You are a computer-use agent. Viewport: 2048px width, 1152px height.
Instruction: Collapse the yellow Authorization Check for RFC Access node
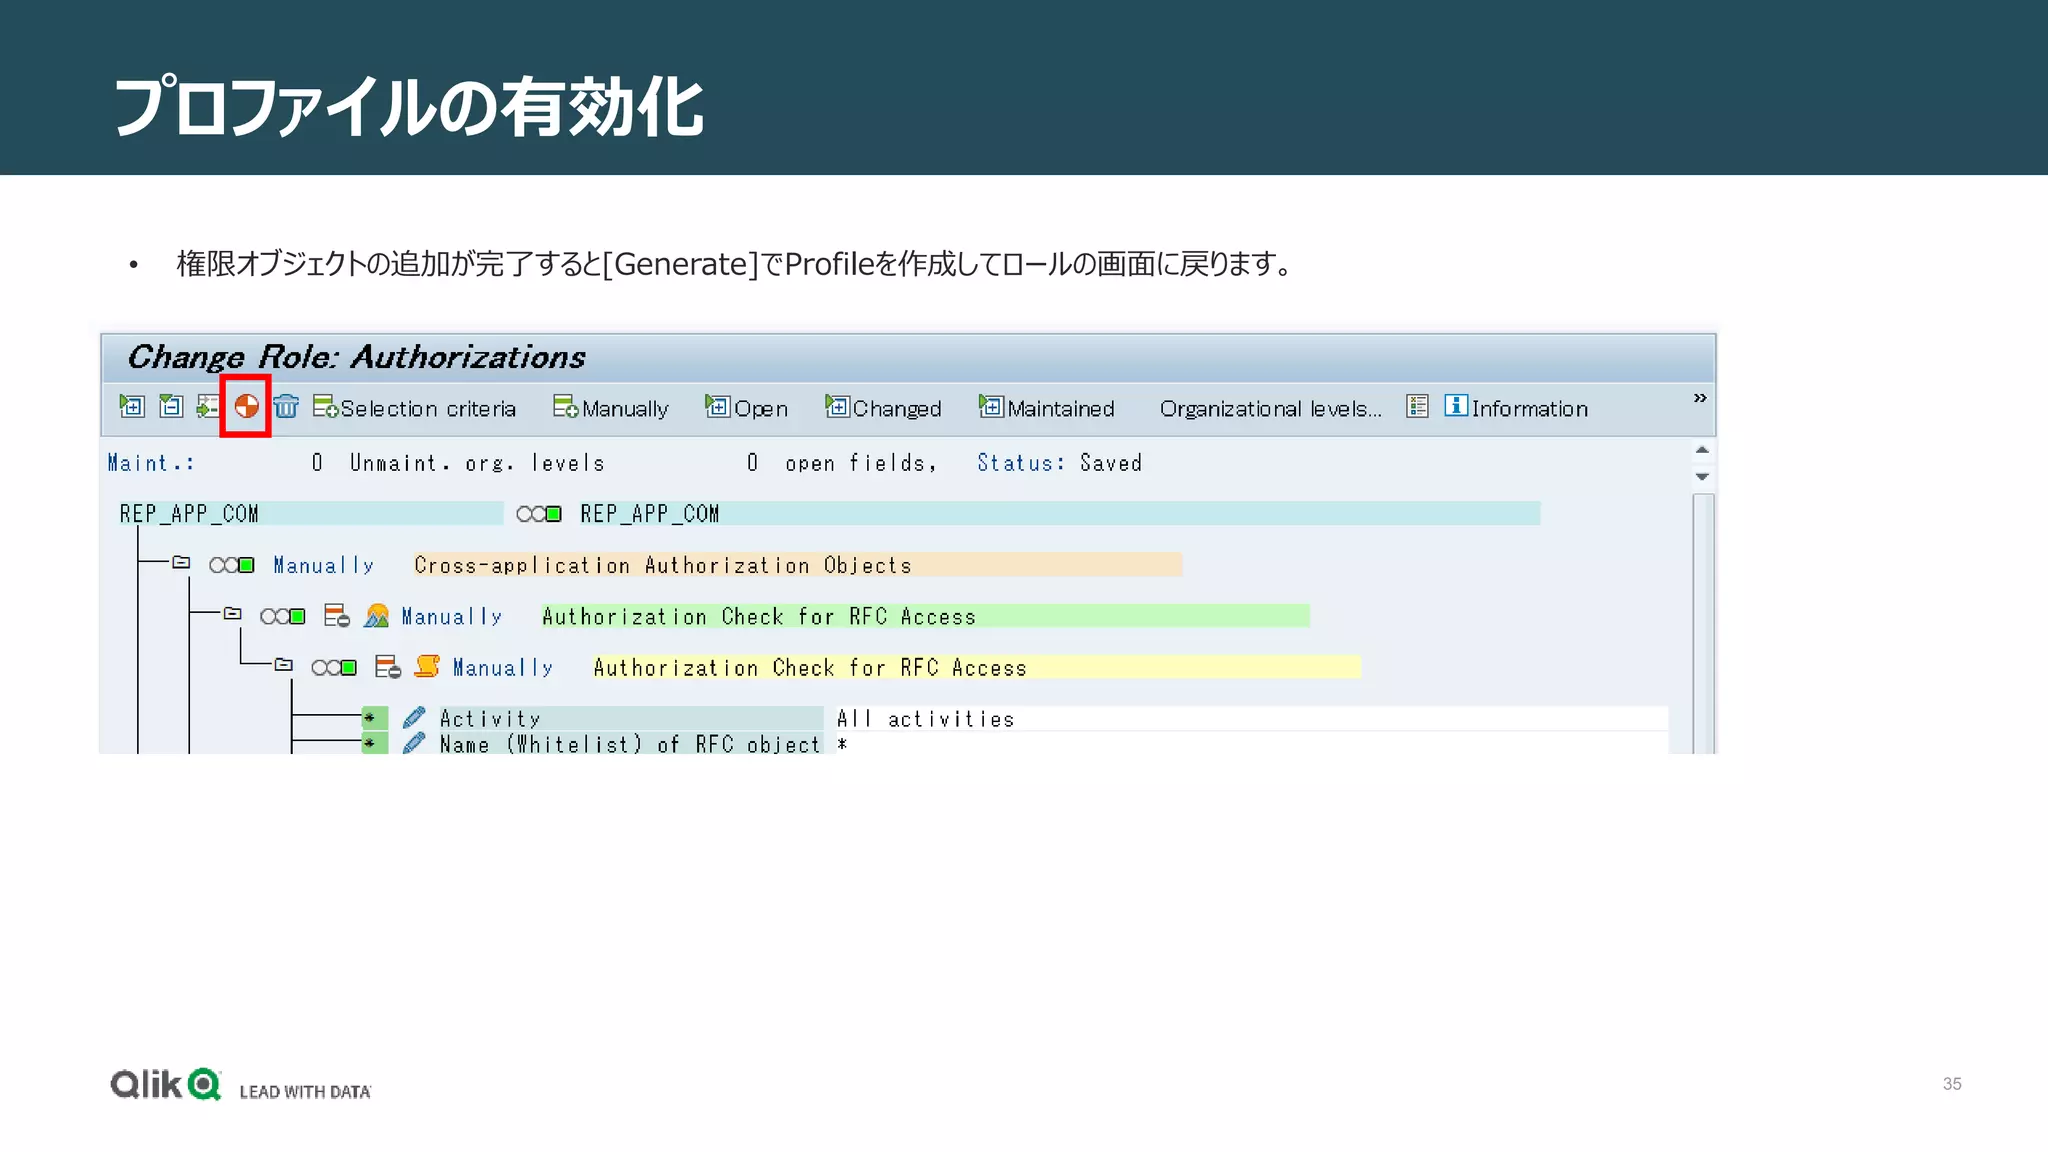click(284, 665)
